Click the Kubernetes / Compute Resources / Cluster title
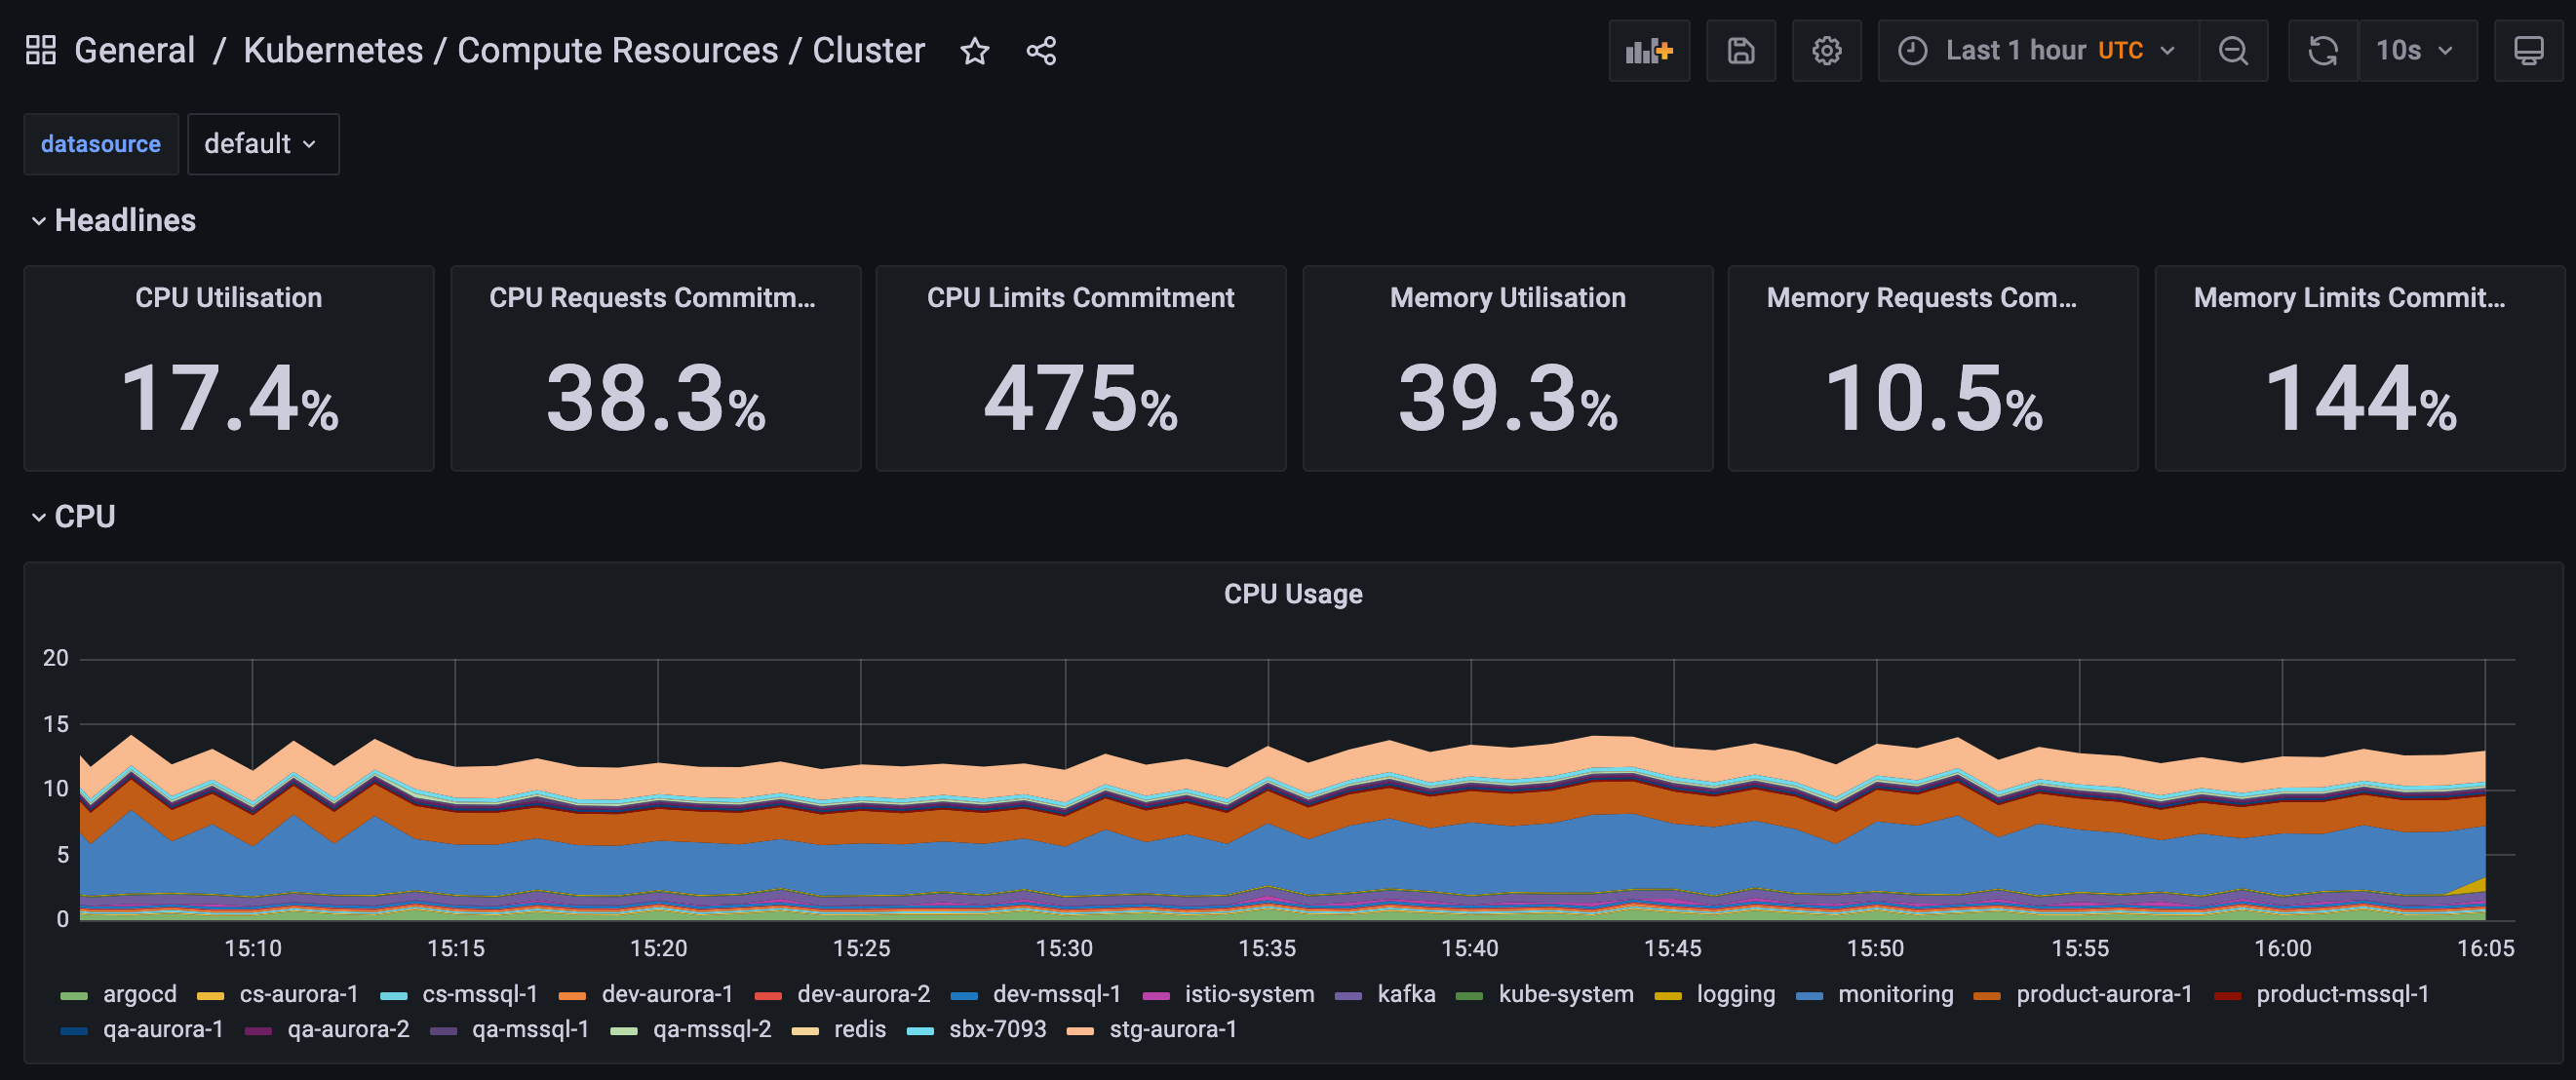Image resolution: width=2576 pixels, height=1080 pixels. point(584,50)
